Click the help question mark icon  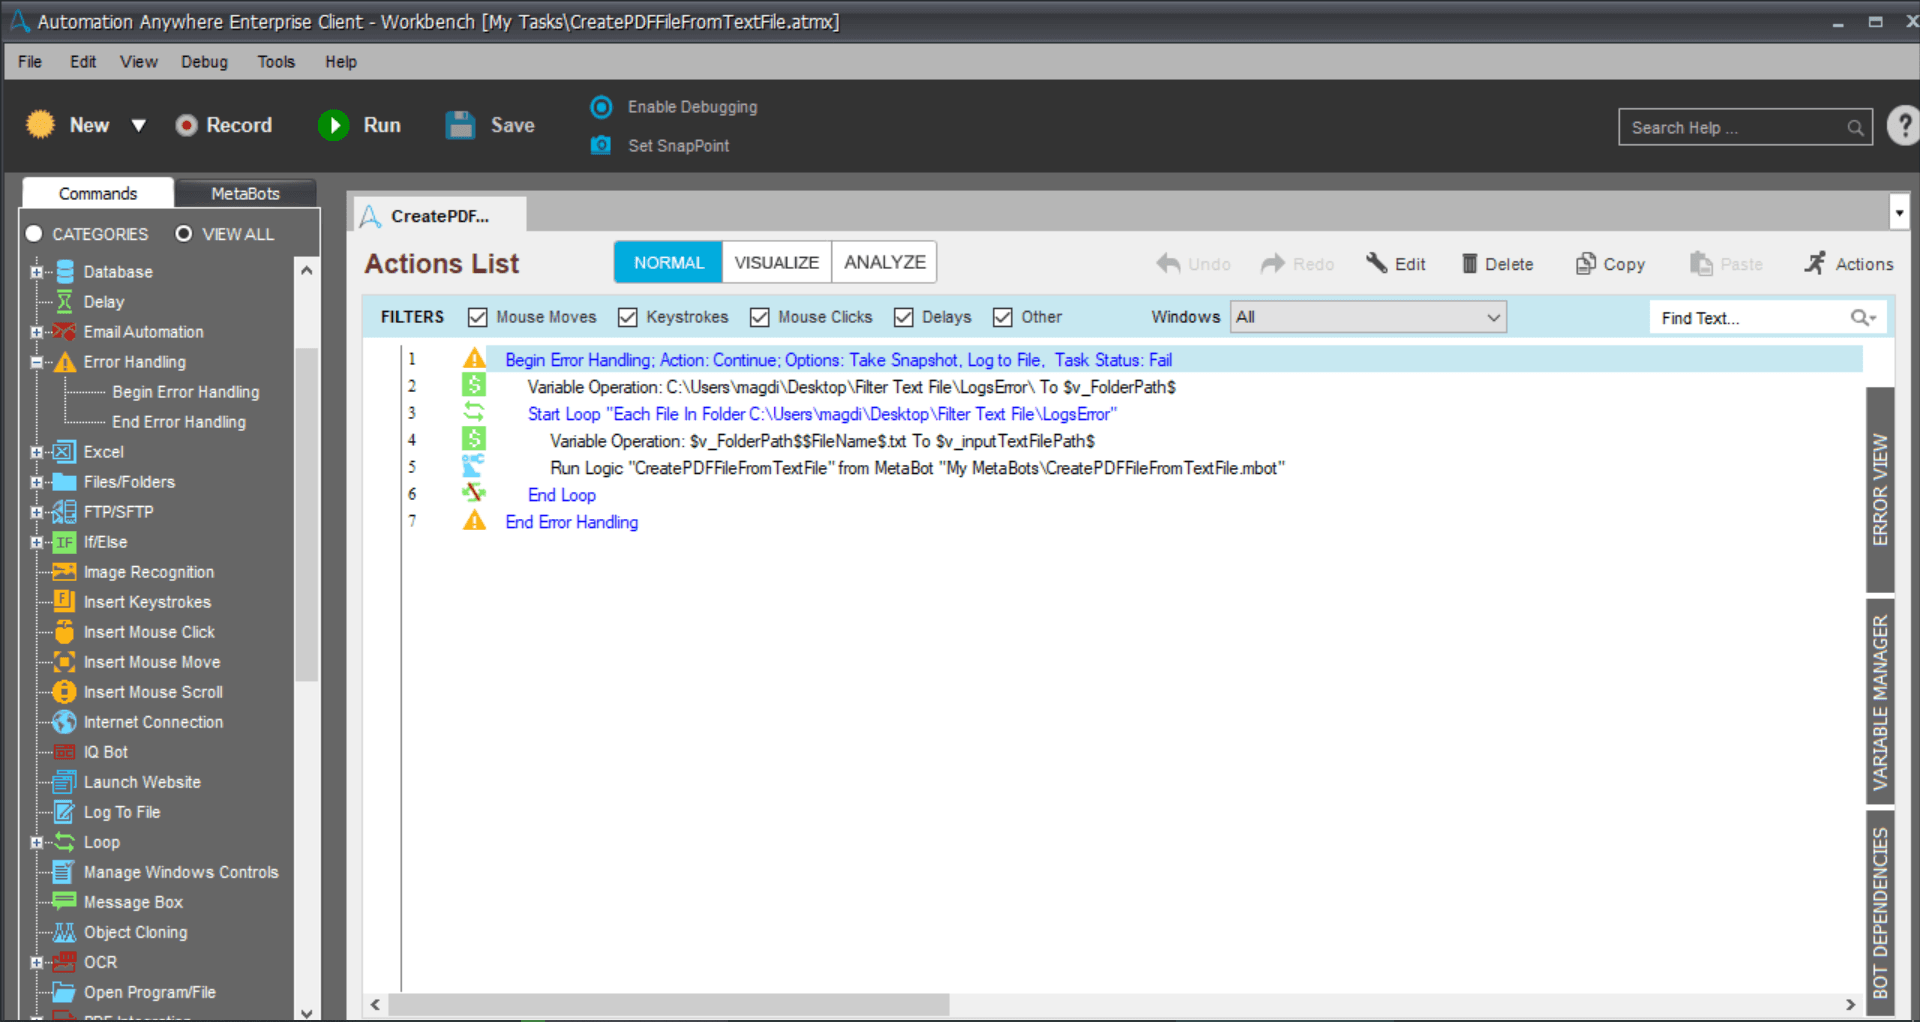1903,126
